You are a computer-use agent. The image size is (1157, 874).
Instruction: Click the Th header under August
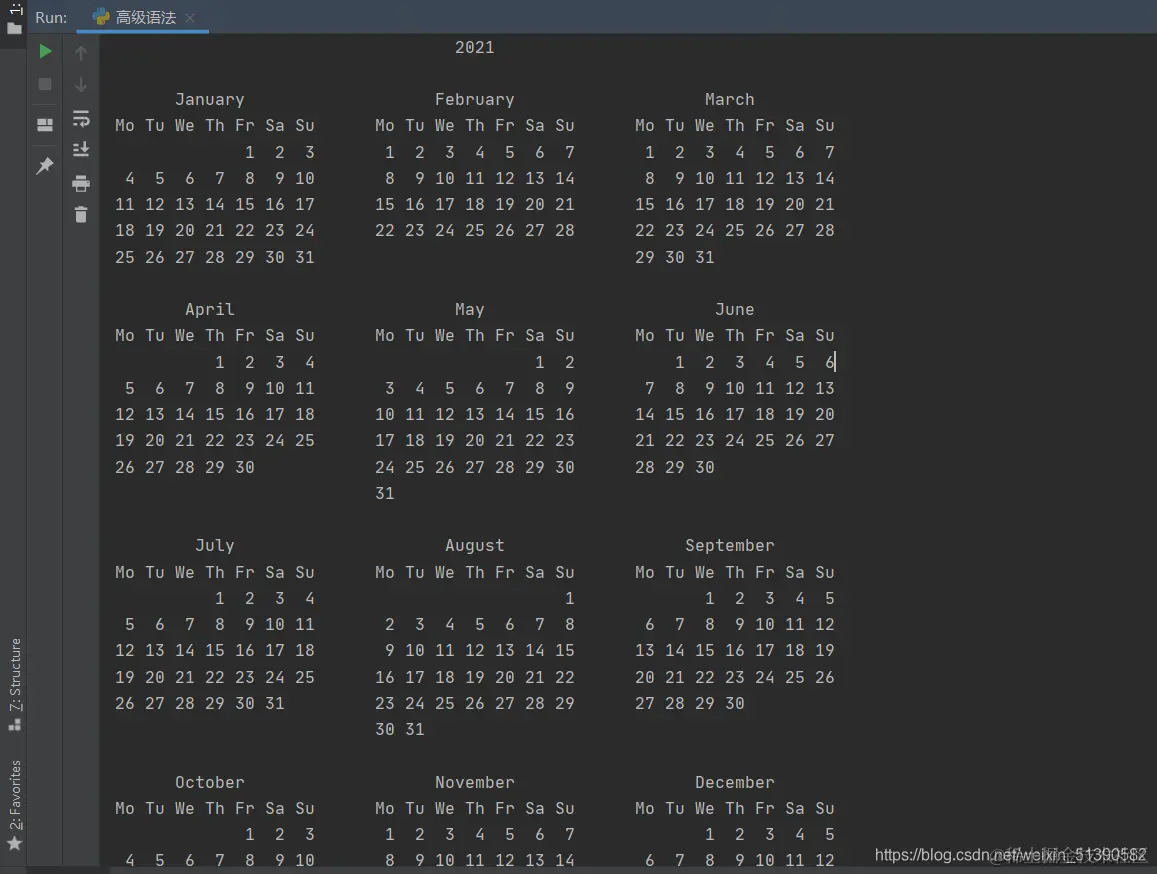click(x=474, y=572)
